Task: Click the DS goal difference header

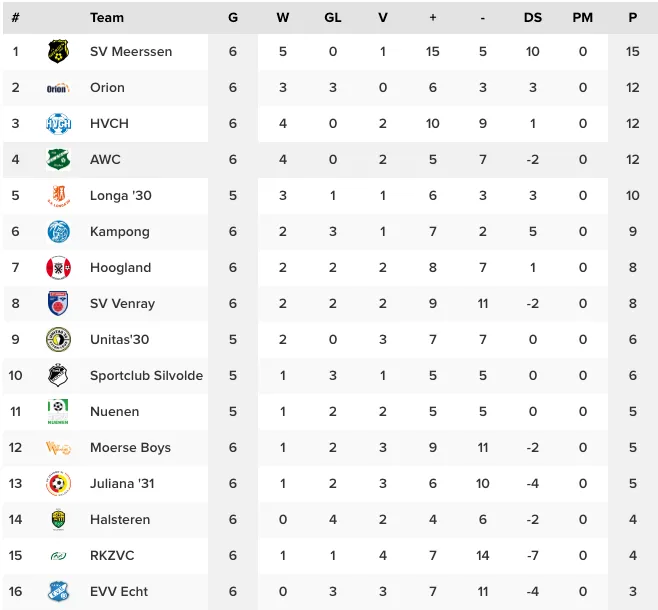Action: [x=533, y=17]
